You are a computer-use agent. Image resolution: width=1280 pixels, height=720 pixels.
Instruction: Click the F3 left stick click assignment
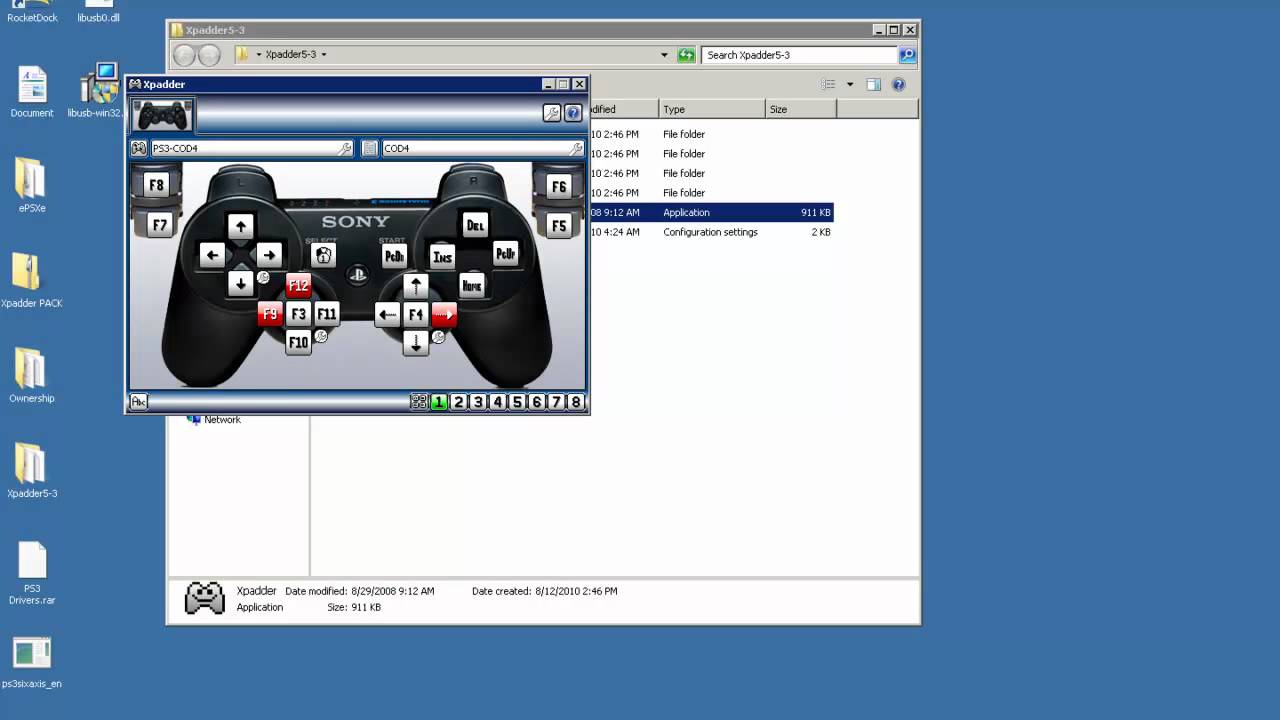[298, 314]
